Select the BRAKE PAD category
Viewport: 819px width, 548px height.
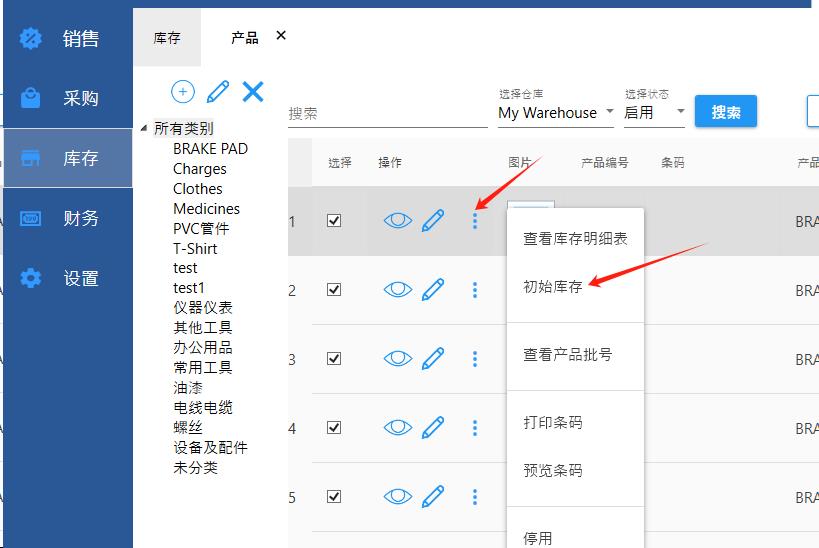210,149
